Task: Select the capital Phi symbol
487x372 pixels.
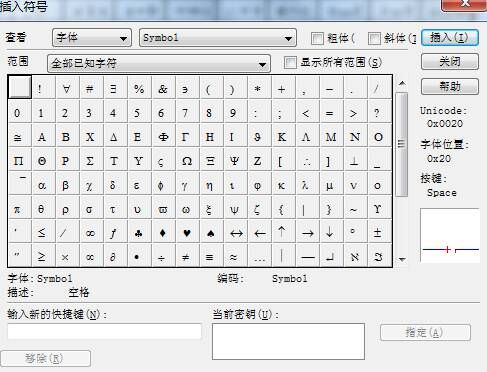Action: point(163,137)
